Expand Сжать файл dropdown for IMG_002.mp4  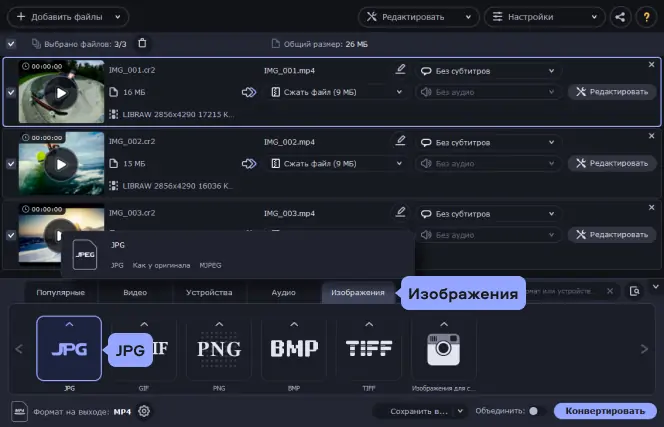tap(337, 163)
